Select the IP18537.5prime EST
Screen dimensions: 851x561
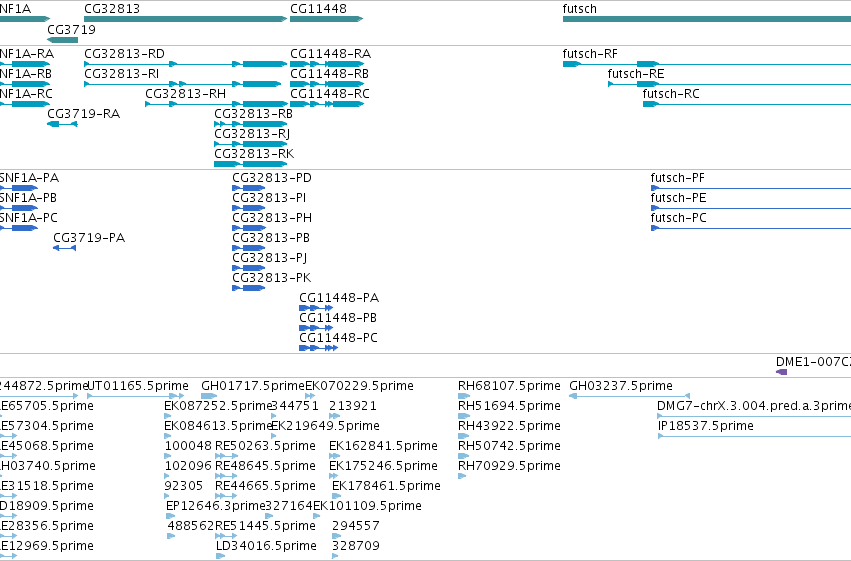click(x=754, y=436)
